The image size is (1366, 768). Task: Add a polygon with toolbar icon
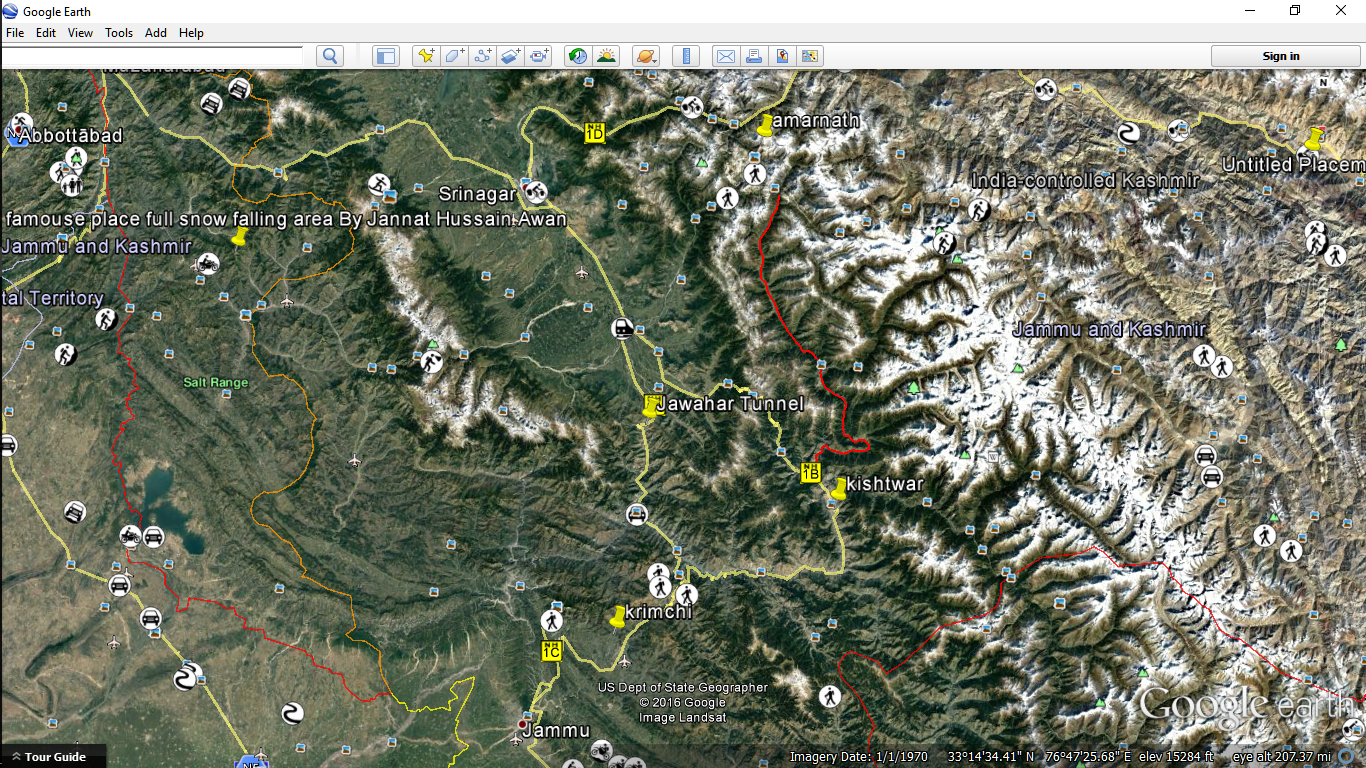455,56
